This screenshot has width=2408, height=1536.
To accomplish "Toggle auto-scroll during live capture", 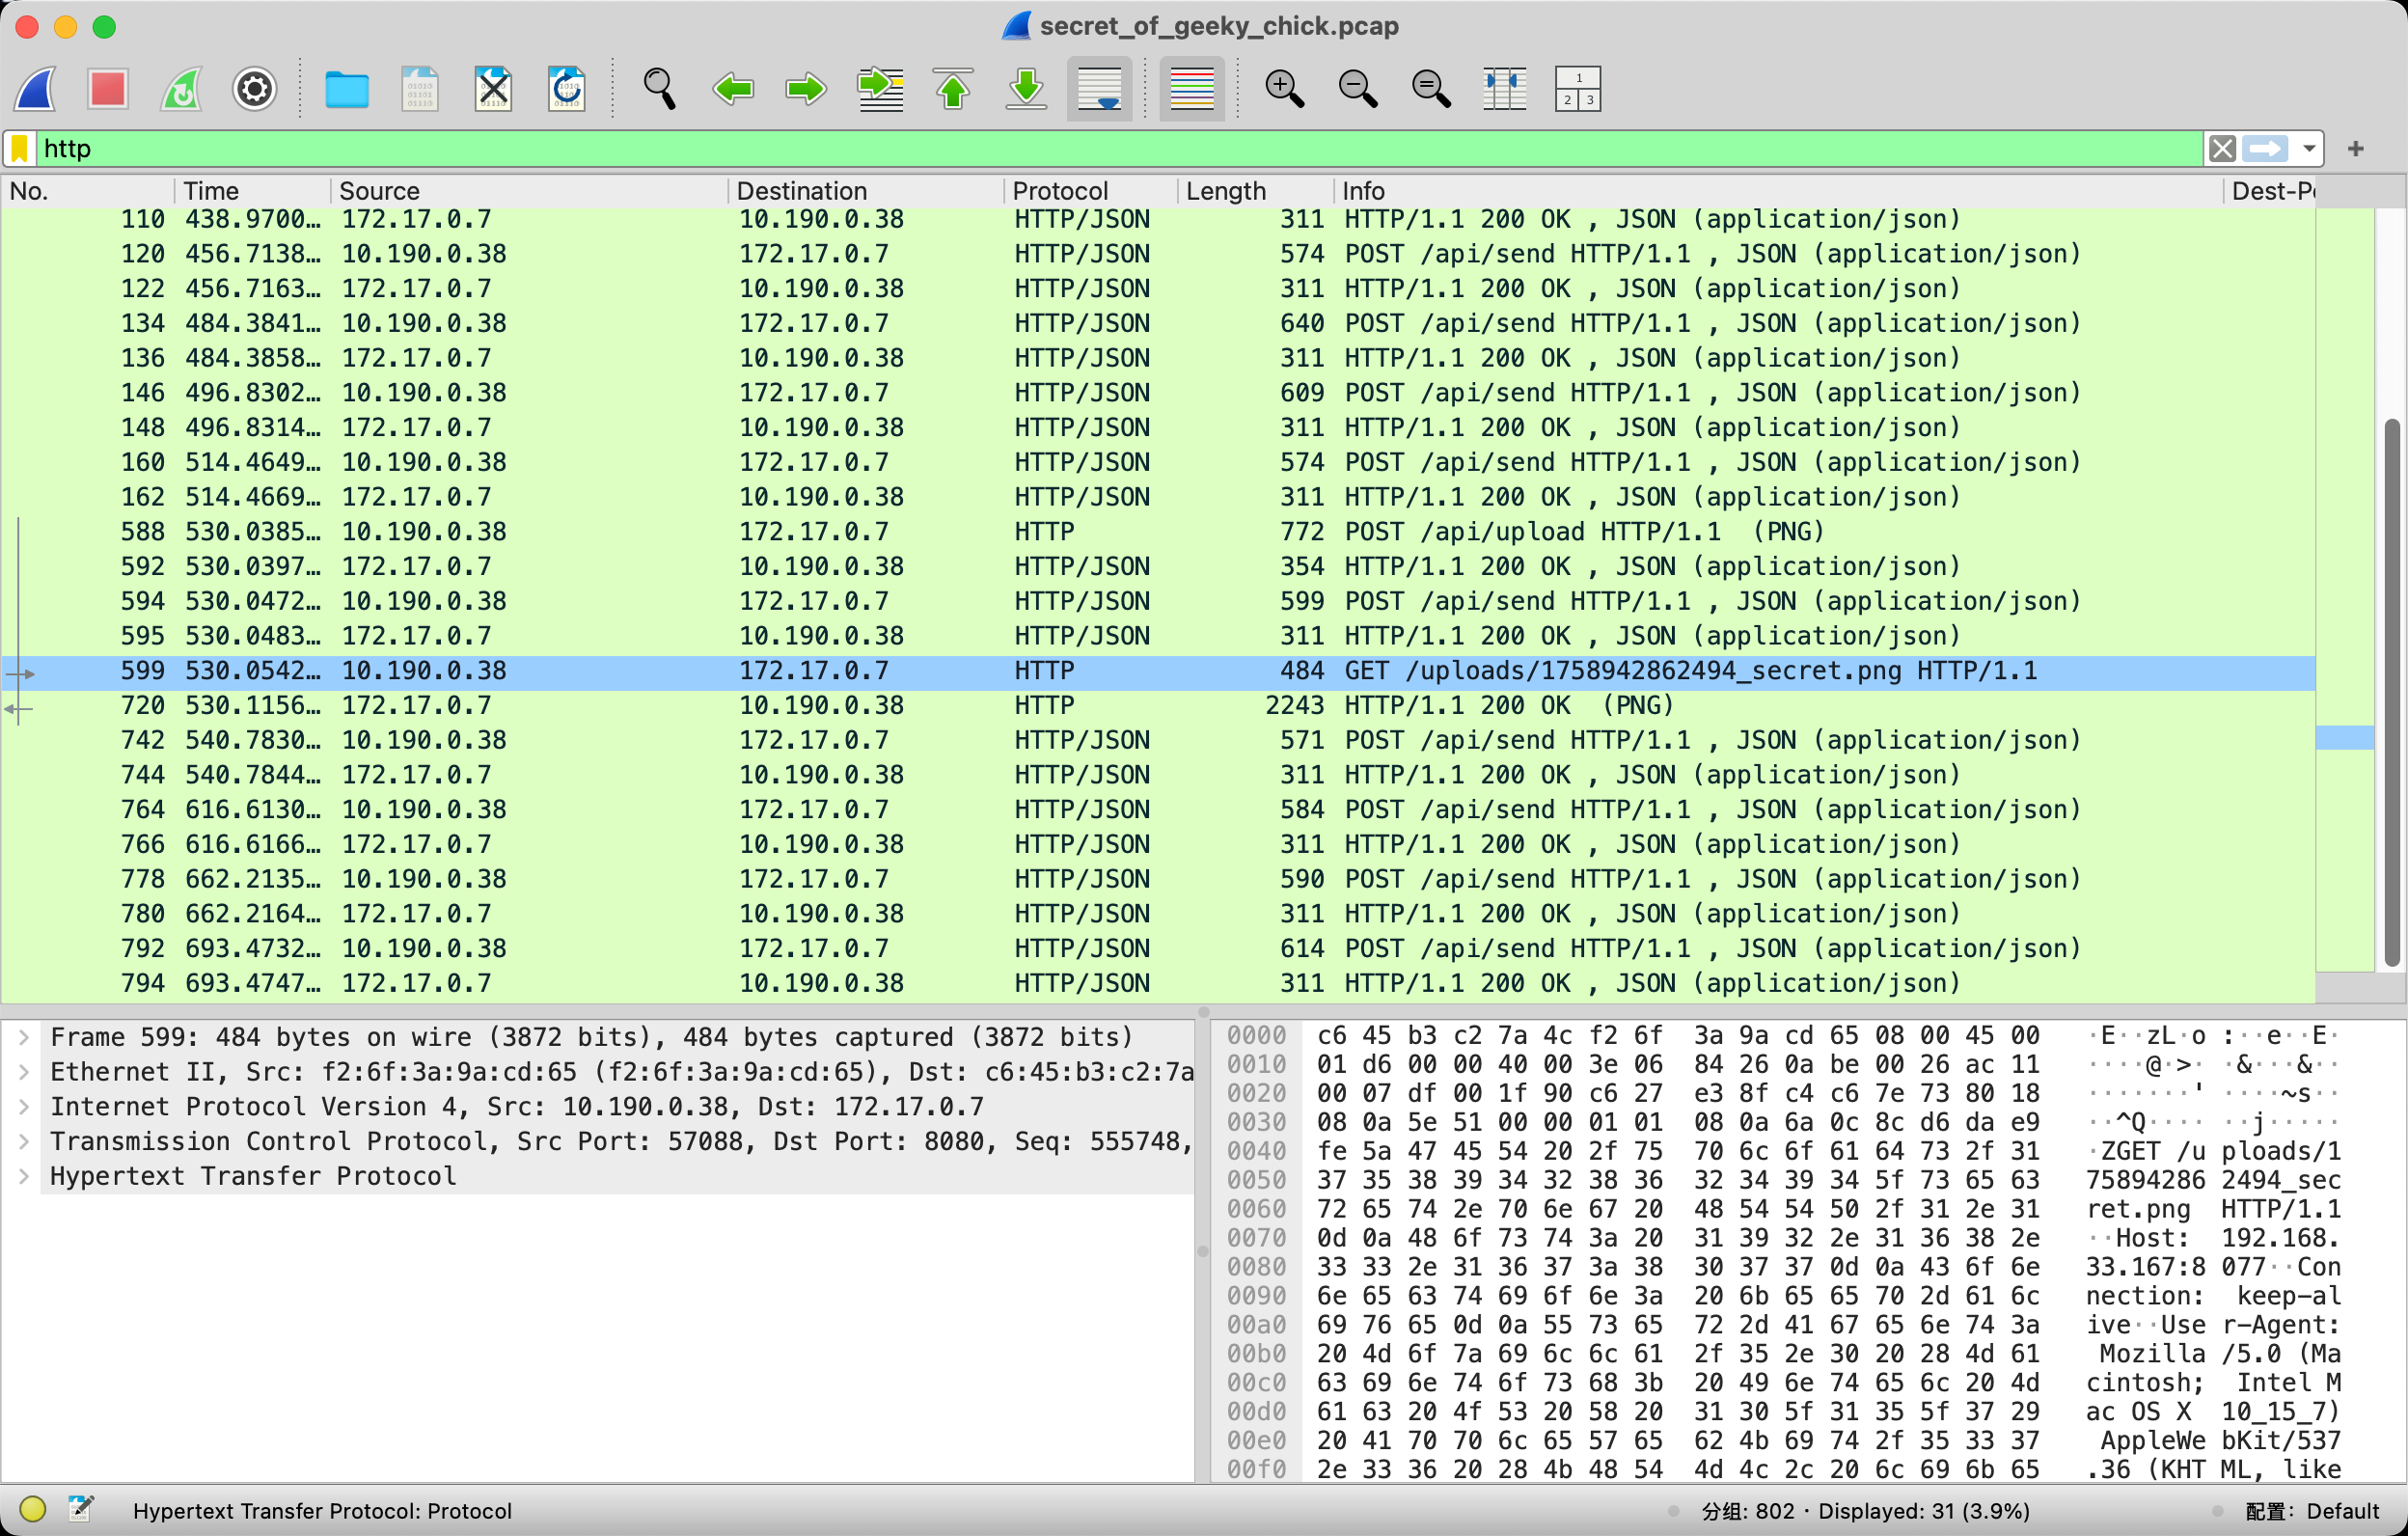I will (1099, 89).
